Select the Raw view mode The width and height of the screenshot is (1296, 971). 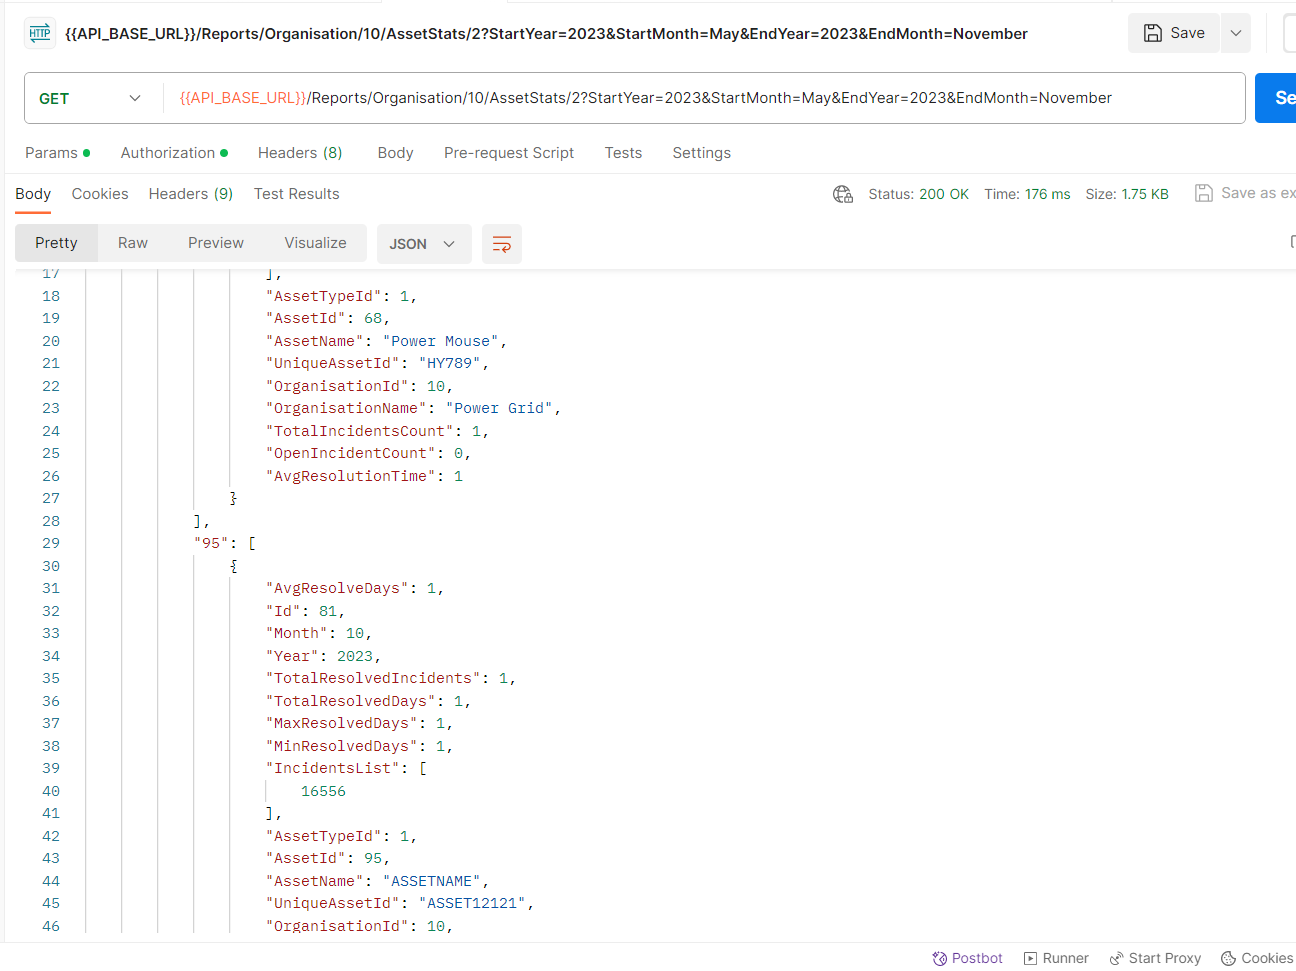tap(132, 243)
